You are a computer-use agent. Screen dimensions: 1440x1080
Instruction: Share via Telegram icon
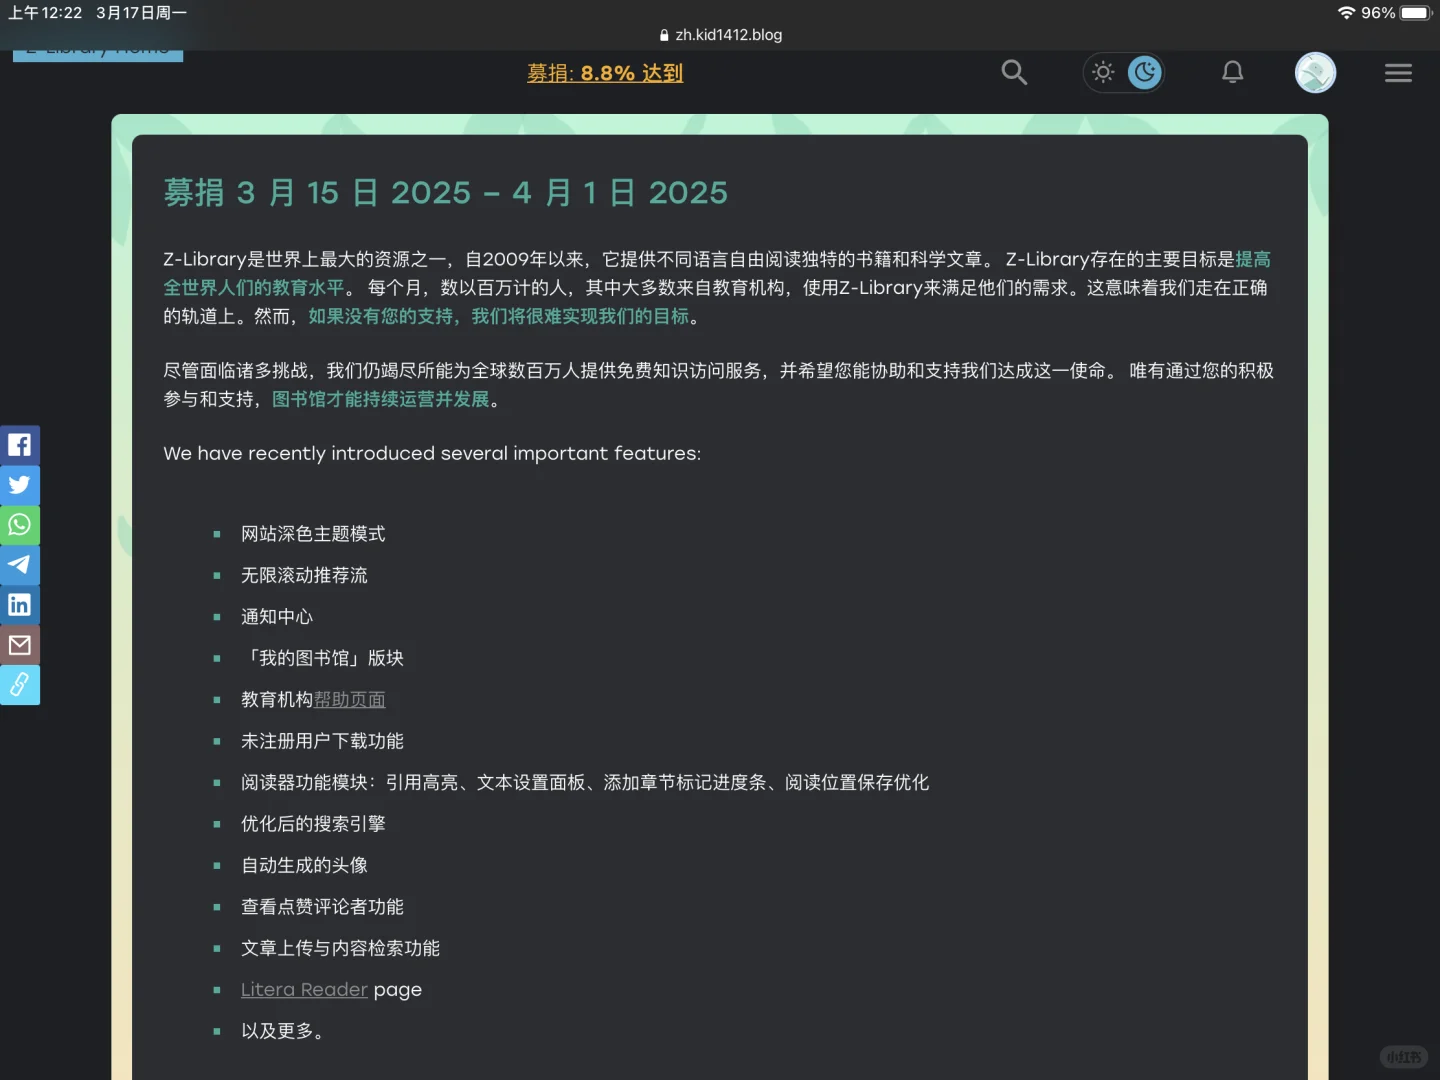(19, 565)
